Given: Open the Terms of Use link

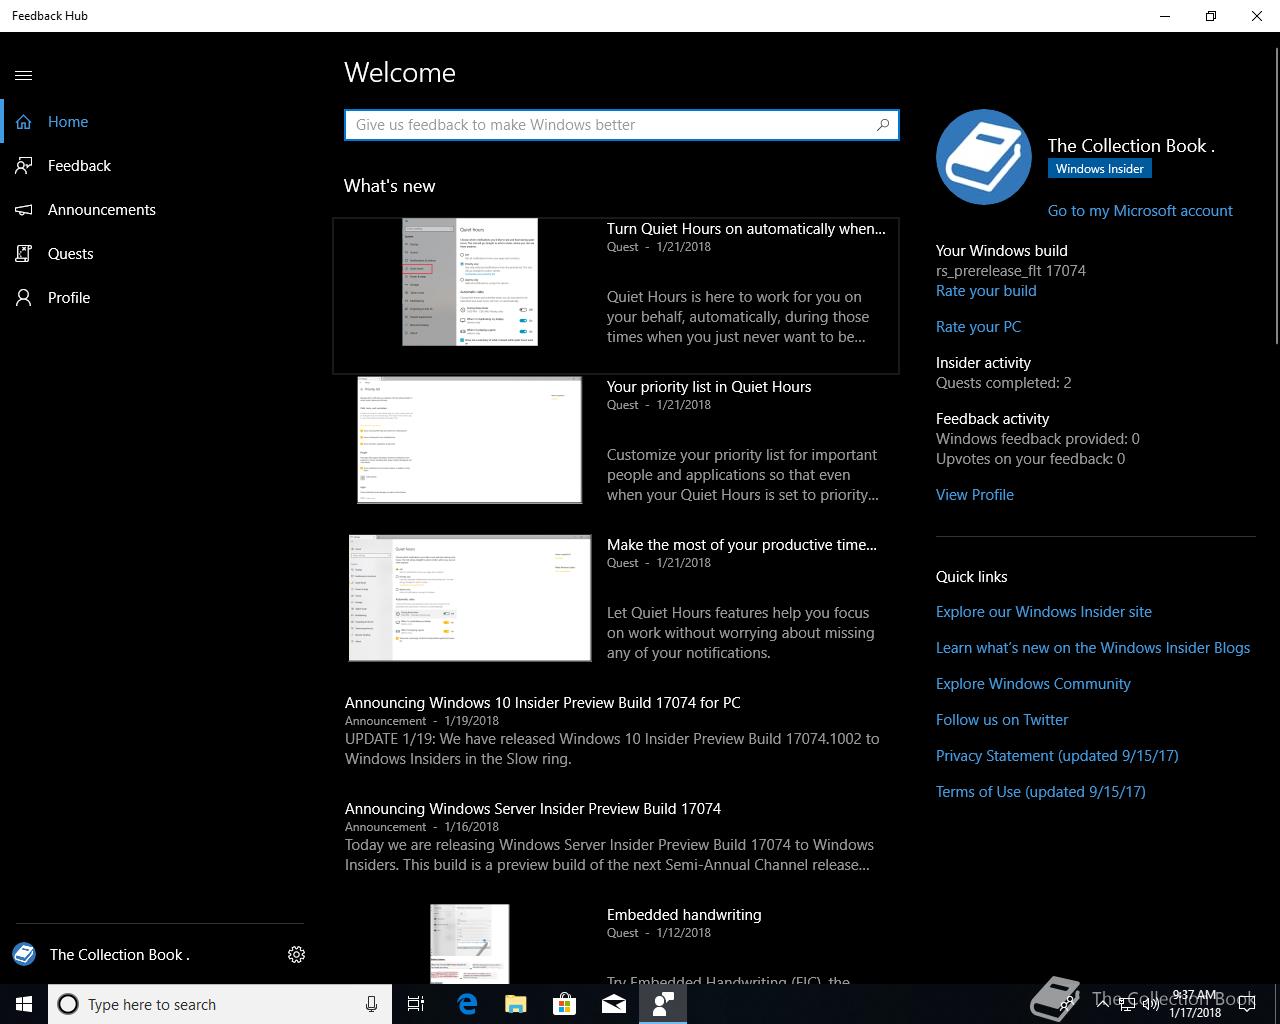Looking at the screenshot, I should [x=1041, y=792].
